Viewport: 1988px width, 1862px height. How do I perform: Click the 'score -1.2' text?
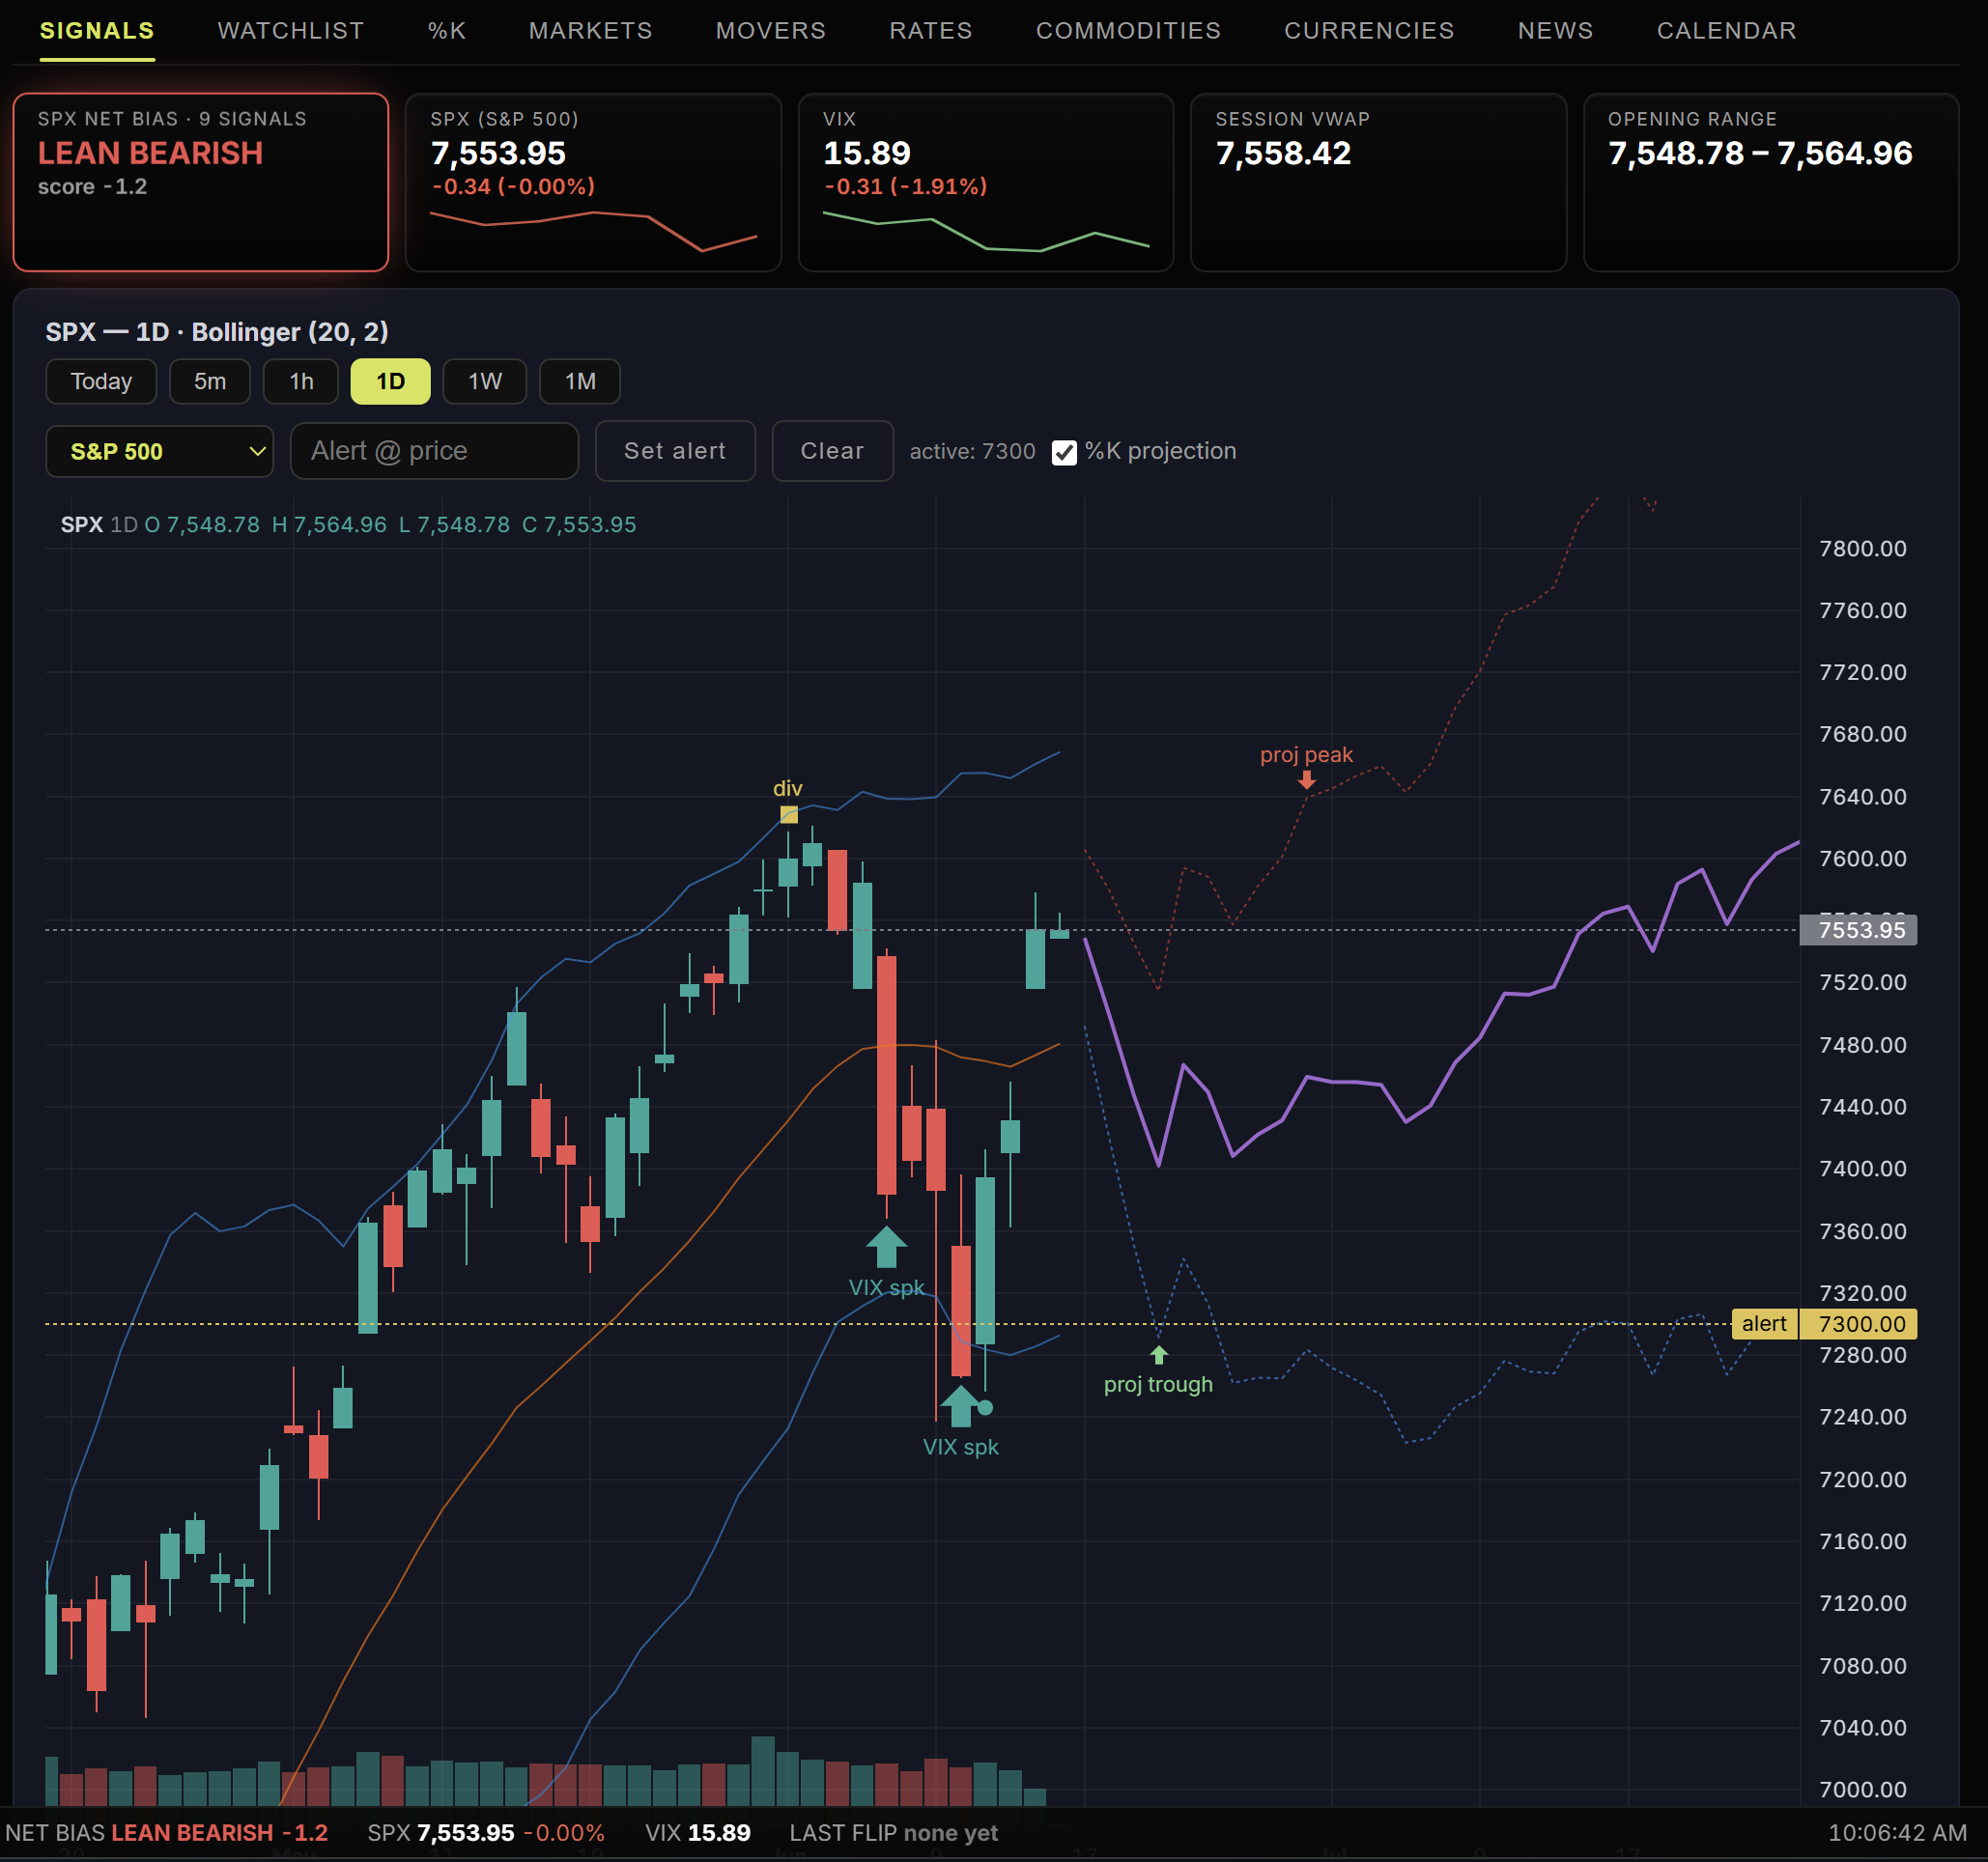92,186
